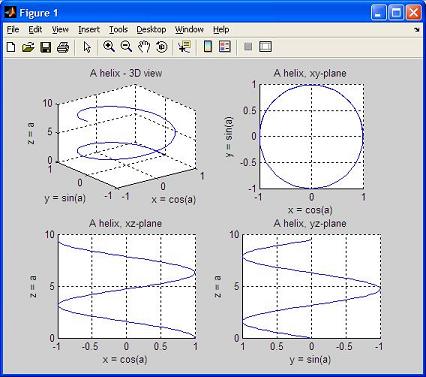Select the Pan hand tool

[x=144, y=47]
